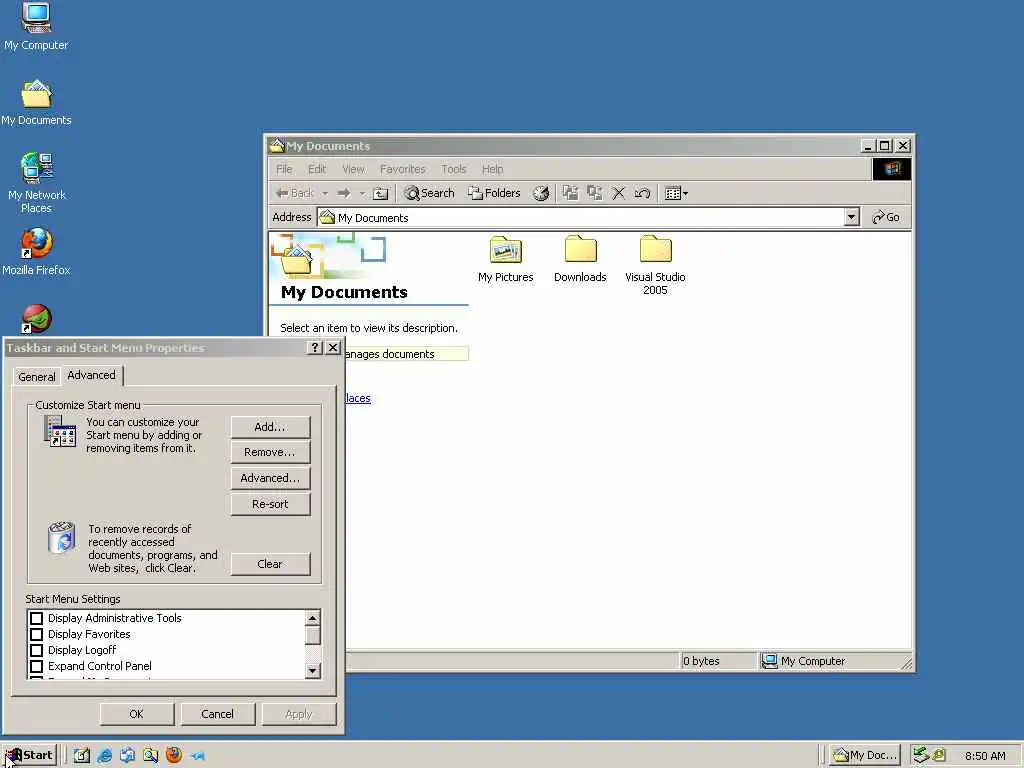Launch Mozilla Firefox desktop shortcut

tap(36, 251)
